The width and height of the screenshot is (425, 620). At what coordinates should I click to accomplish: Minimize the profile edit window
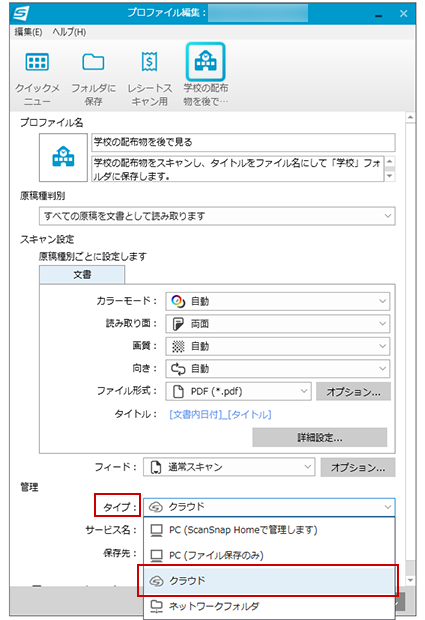point(378,14)
